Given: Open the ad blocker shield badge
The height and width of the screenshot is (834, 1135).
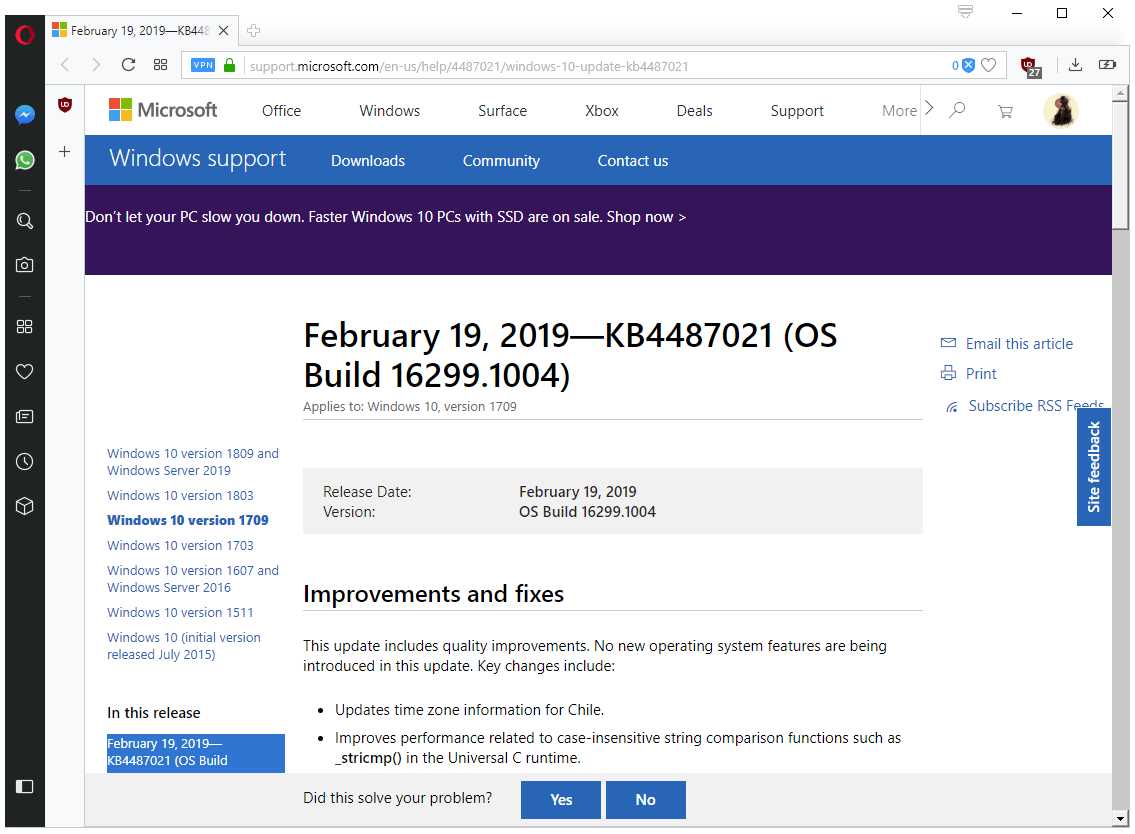Looking at the screenshot, I should click(x=963, y=65).
